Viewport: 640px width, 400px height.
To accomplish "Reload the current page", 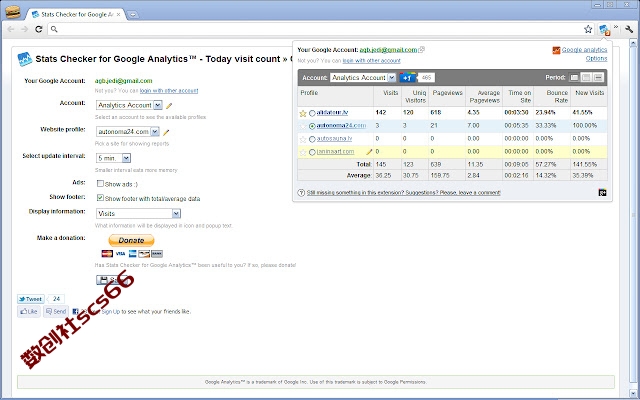I will pyautogui.click(x=39, y=29).
